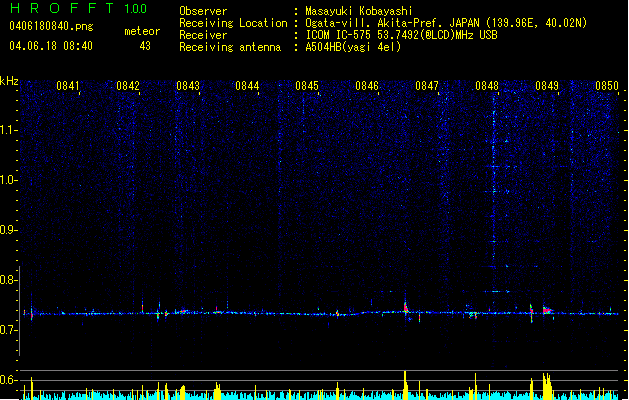Click the Receiving Location label

click(x=233, y=24)
